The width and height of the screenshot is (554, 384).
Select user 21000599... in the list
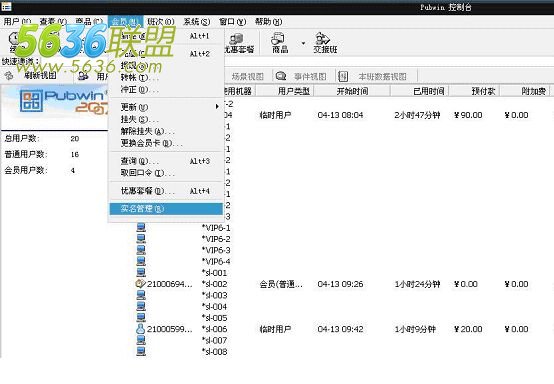(x=170, y=329)
